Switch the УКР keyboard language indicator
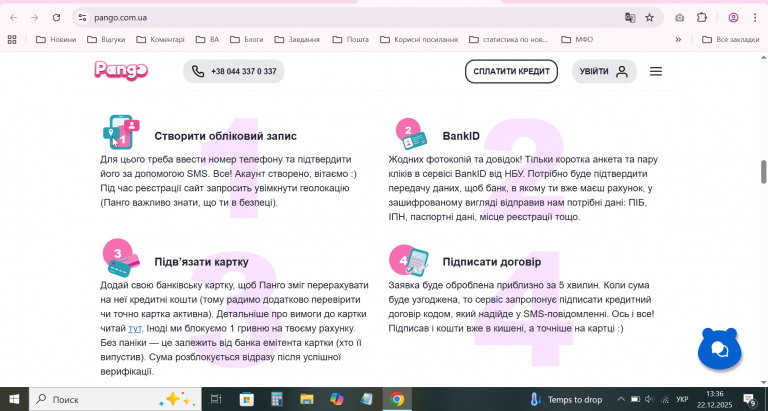This screenshot has height=411, width=768. [x=682, y=399]
